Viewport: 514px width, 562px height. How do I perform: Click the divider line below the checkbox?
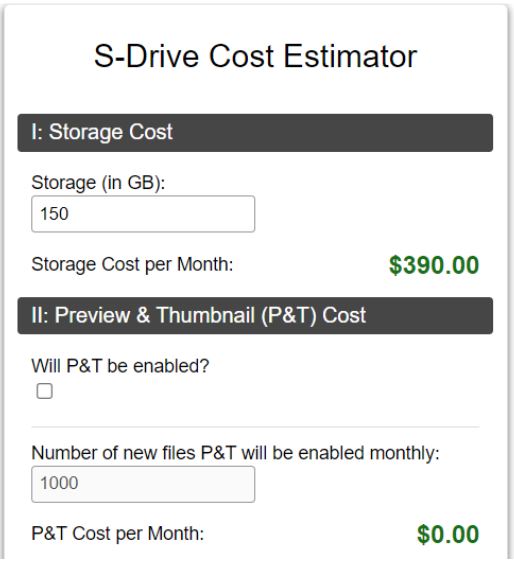coord(255,427)
